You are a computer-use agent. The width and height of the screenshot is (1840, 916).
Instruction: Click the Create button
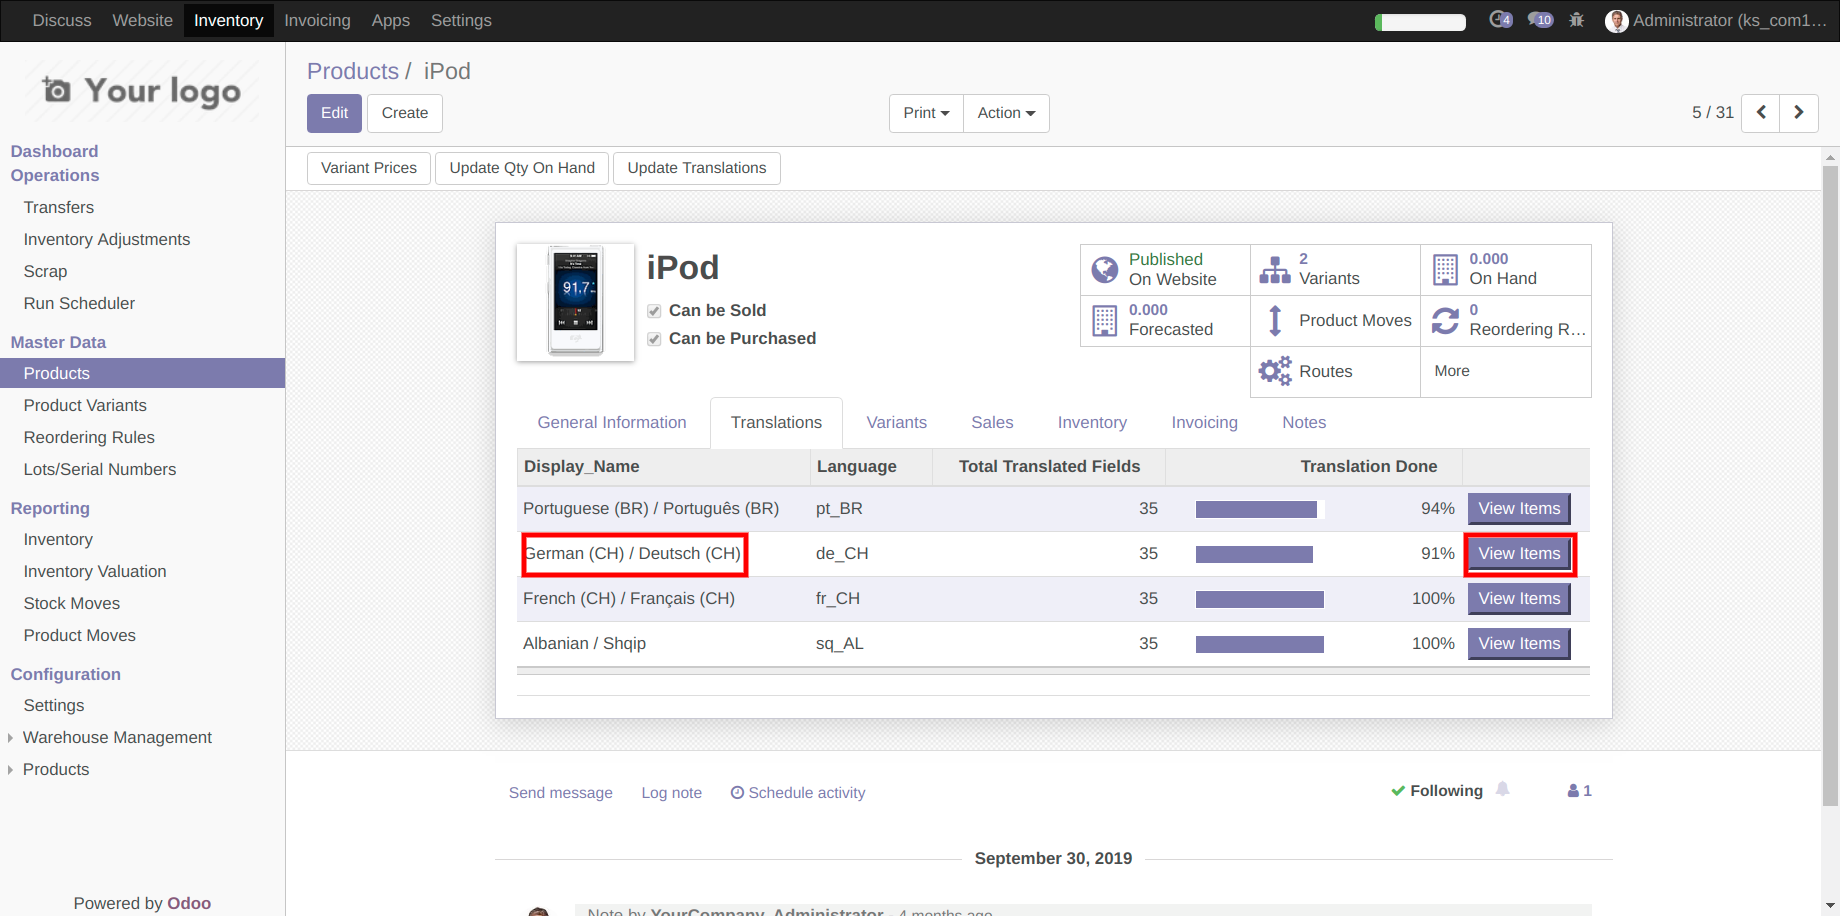point(405,113)
